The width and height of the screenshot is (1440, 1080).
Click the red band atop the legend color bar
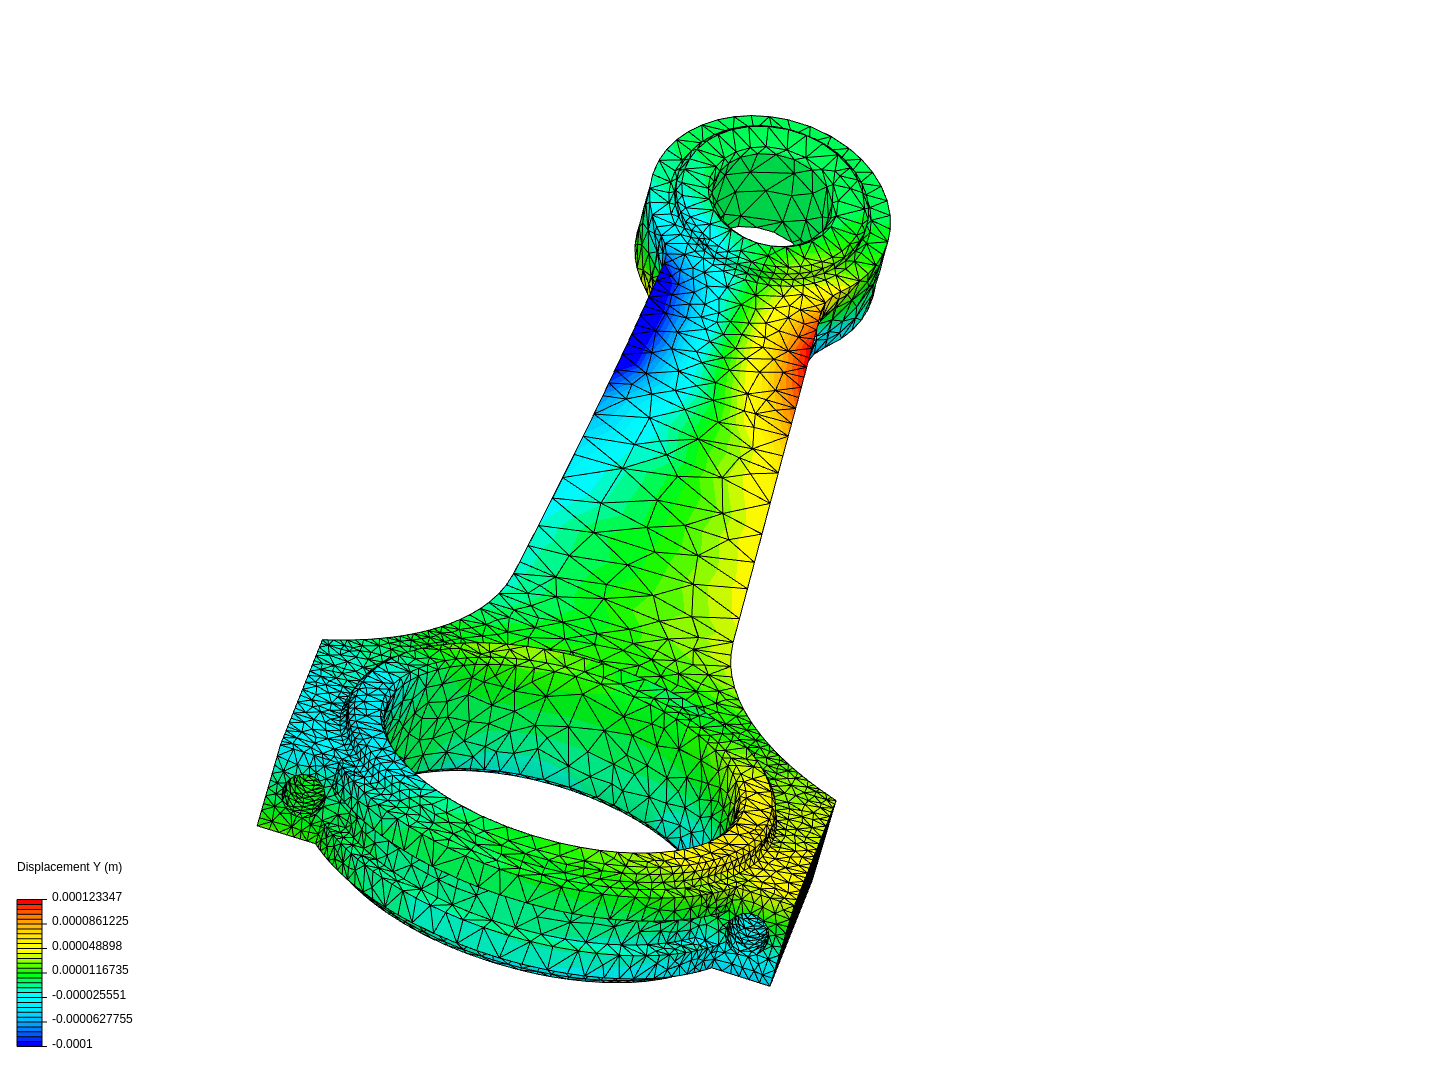pyautogui.click(x=30, y=903)
